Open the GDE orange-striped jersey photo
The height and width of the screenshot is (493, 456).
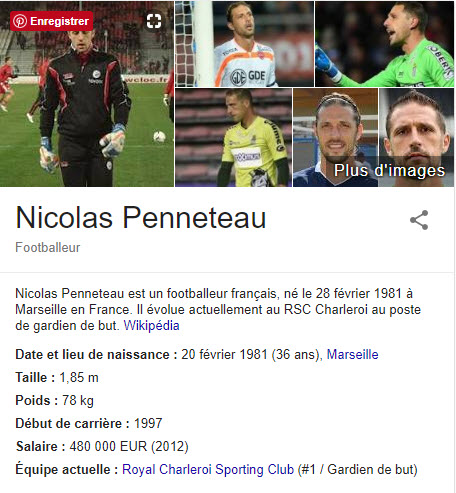coord(244,44)
